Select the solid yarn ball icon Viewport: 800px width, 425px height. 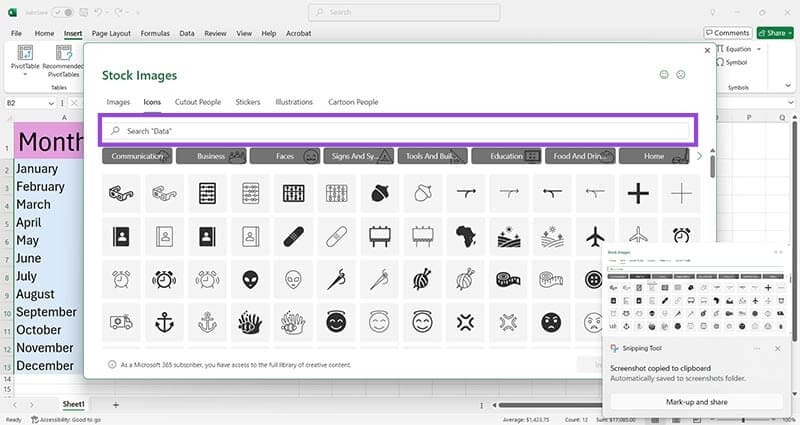tap(422, 280)
